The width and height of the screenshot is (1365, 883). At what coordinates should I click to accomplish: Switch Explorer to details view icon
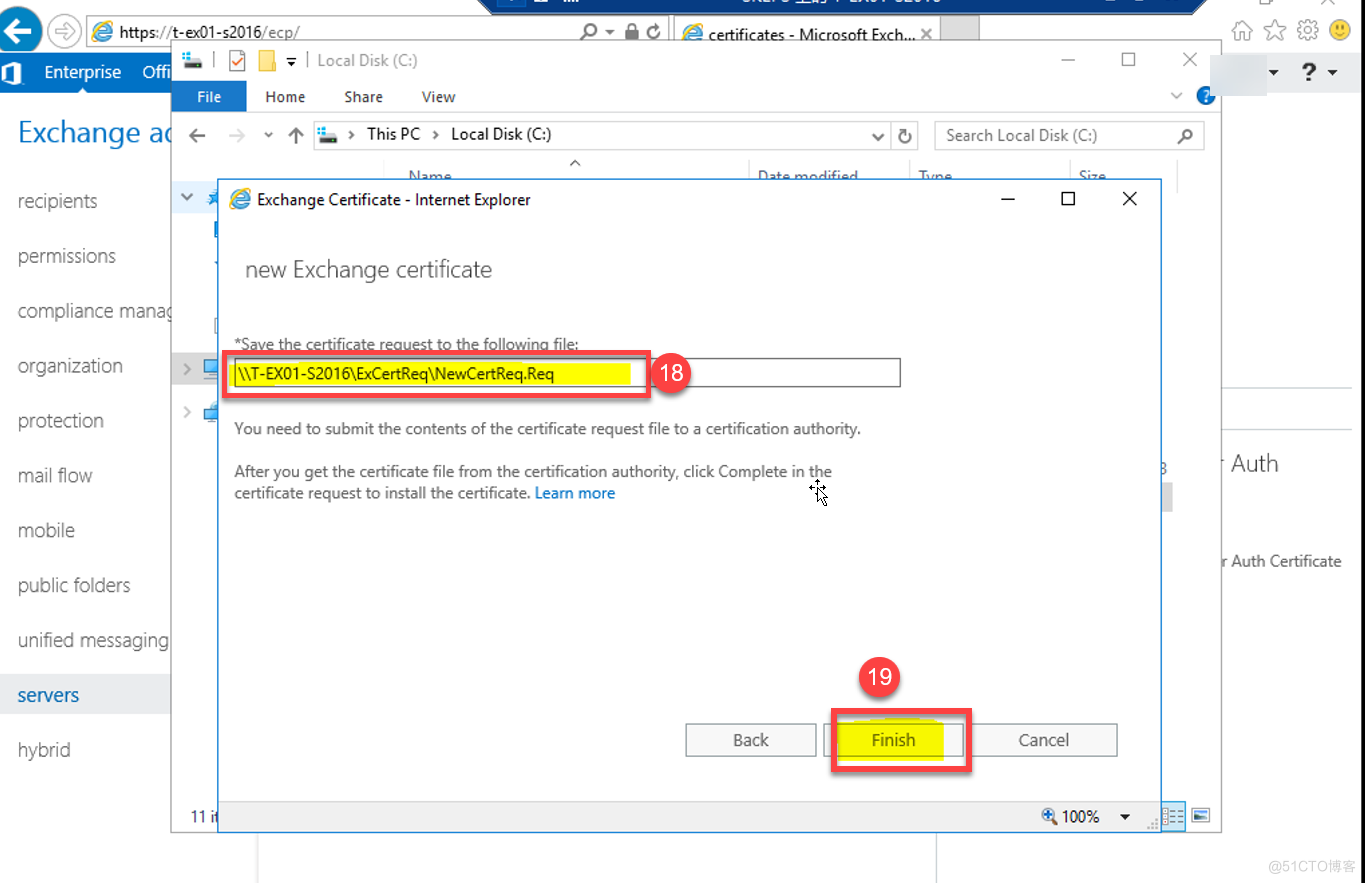(x=1174, y=815)
